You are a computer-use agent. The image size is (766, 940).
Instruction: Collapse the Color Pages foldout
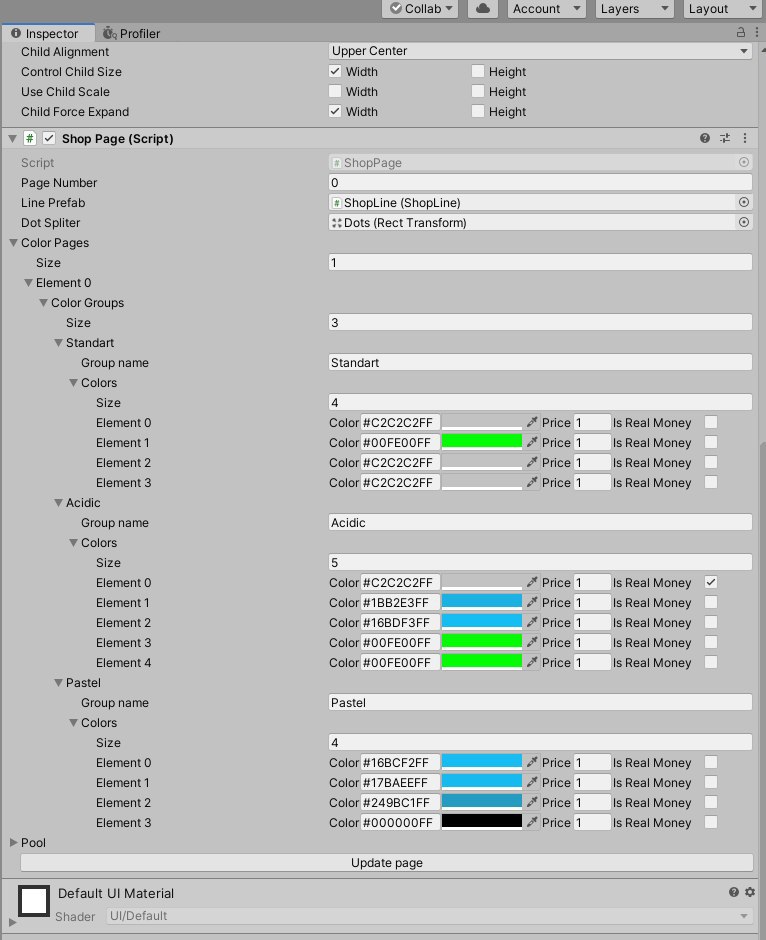(x=13, y=242)
